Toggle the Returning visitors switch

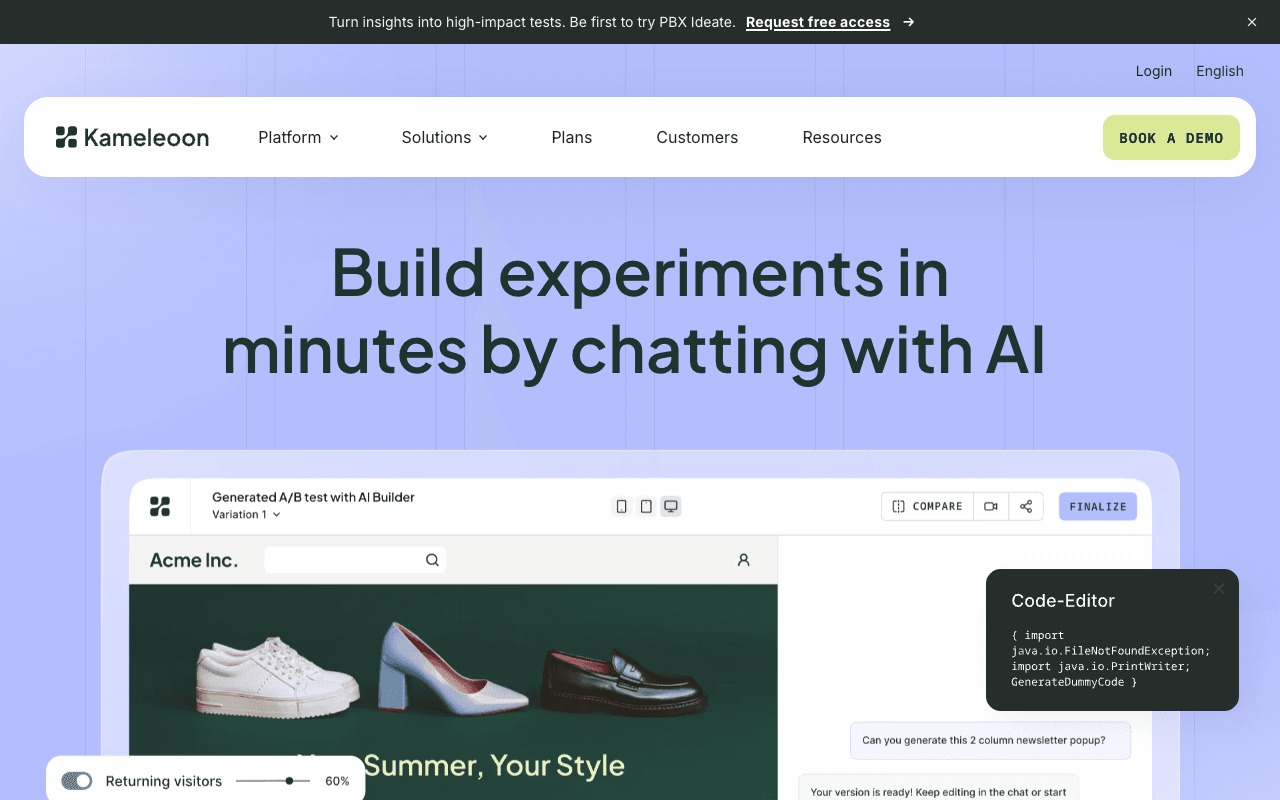(77, 781)
